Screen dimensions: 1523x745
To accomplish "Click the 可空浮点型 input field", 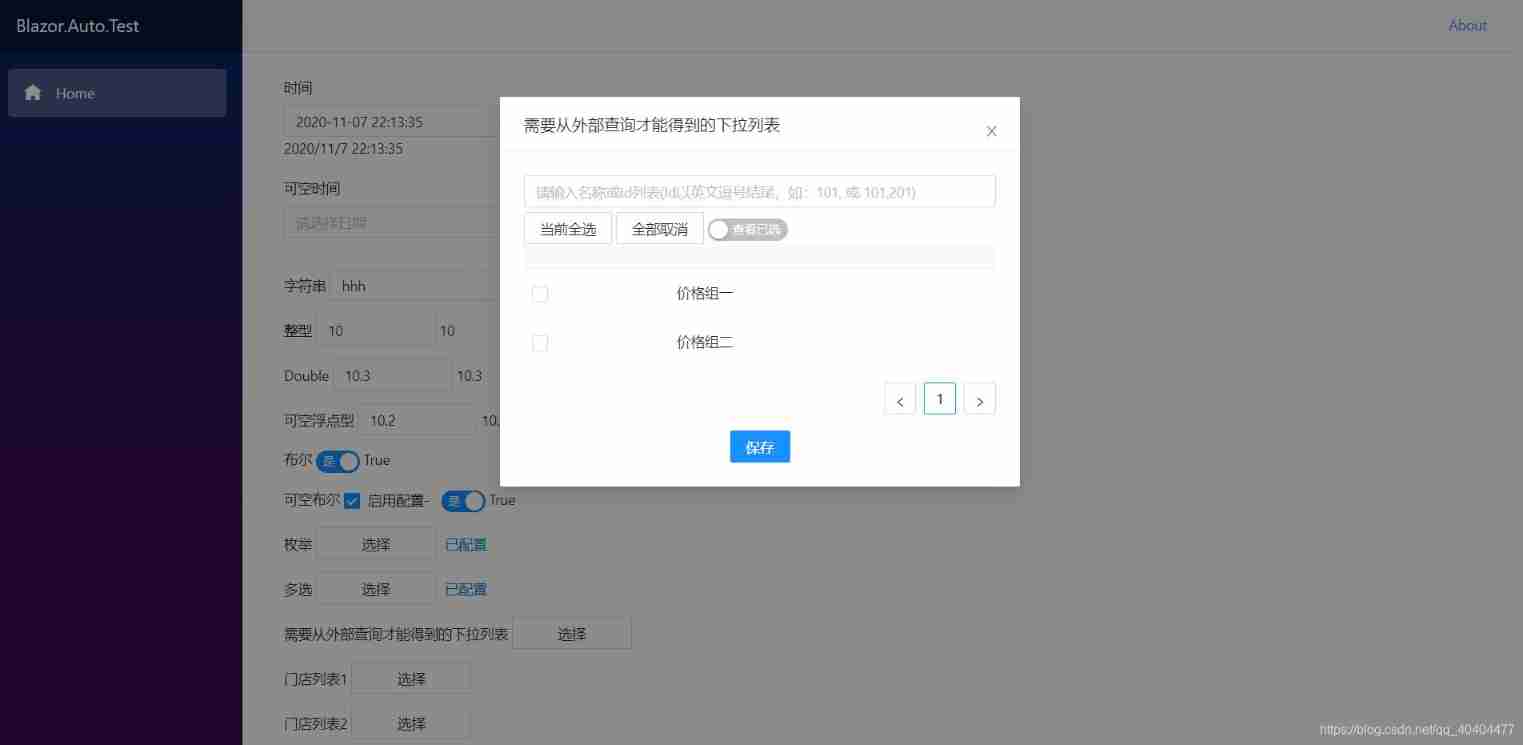I will pos(417,421).
